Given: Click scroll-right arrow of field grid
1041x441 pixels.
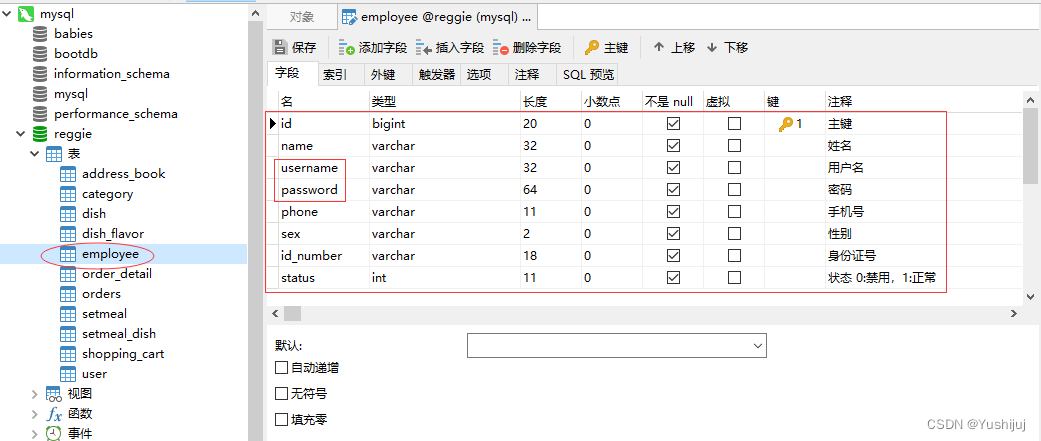Looking at the screenshot, I should [x=1013, y=313].
